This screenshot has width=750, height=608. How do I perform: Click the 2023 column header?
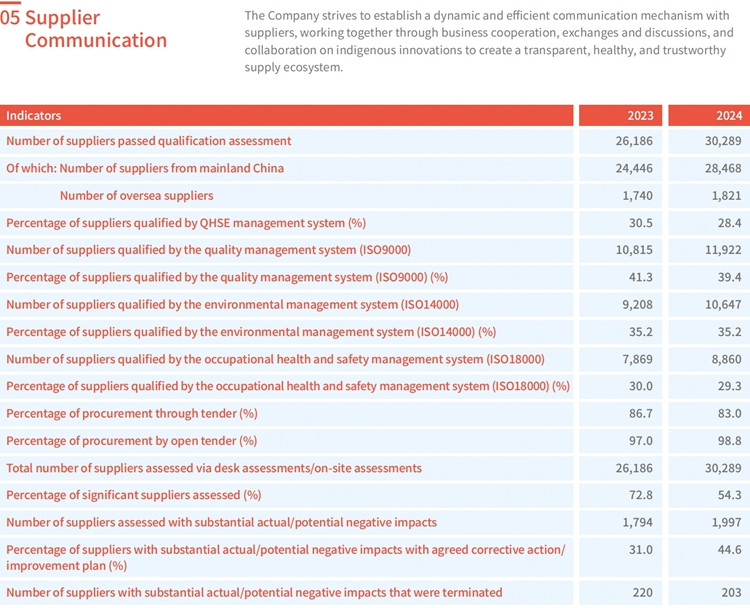640,115
